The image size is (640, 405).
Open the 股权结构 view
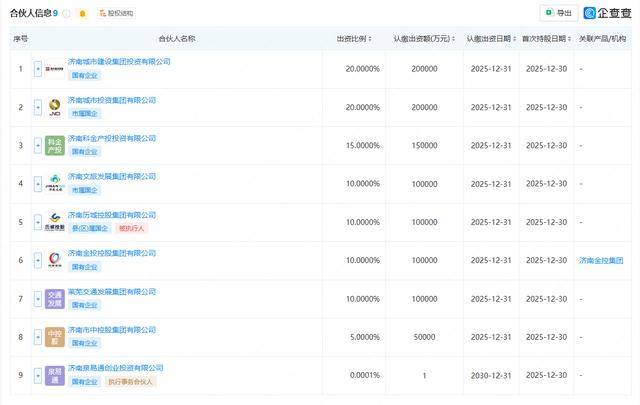click(116, 14)
